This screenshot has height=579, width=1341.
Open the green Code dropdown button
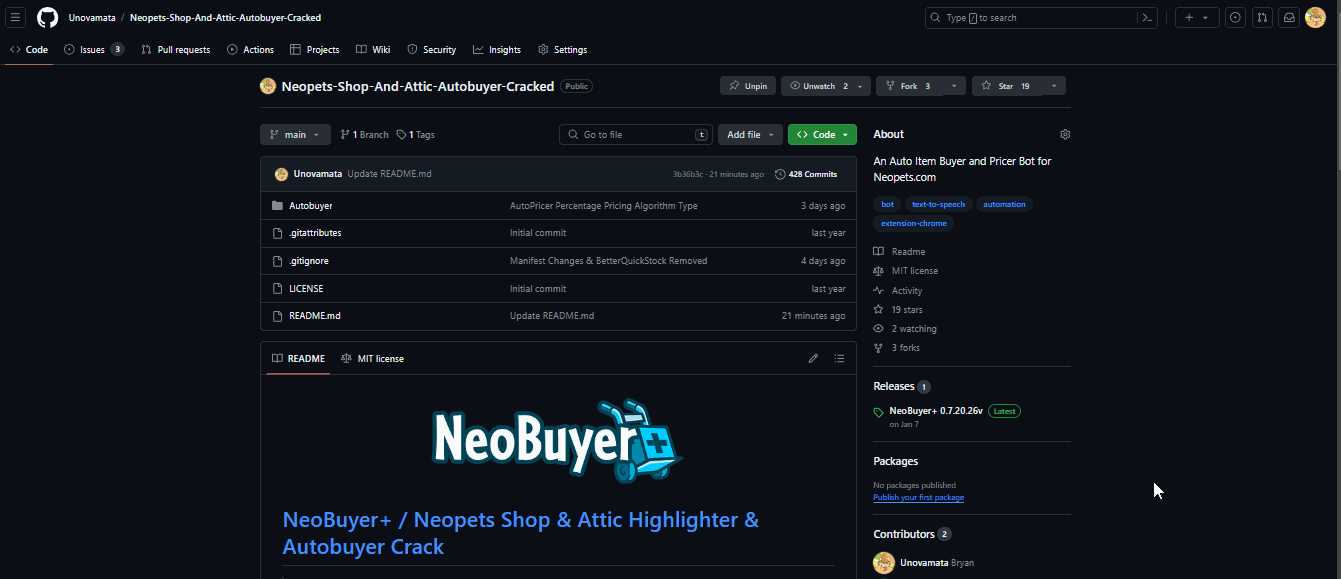point(822,134)
